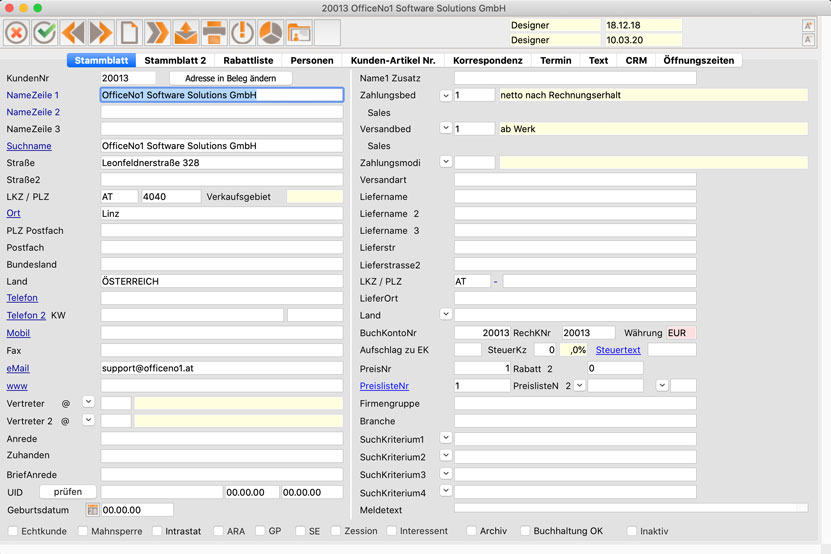Open the Versandbed dropdown arrow
831x554 pixels.
coord(446,128)
